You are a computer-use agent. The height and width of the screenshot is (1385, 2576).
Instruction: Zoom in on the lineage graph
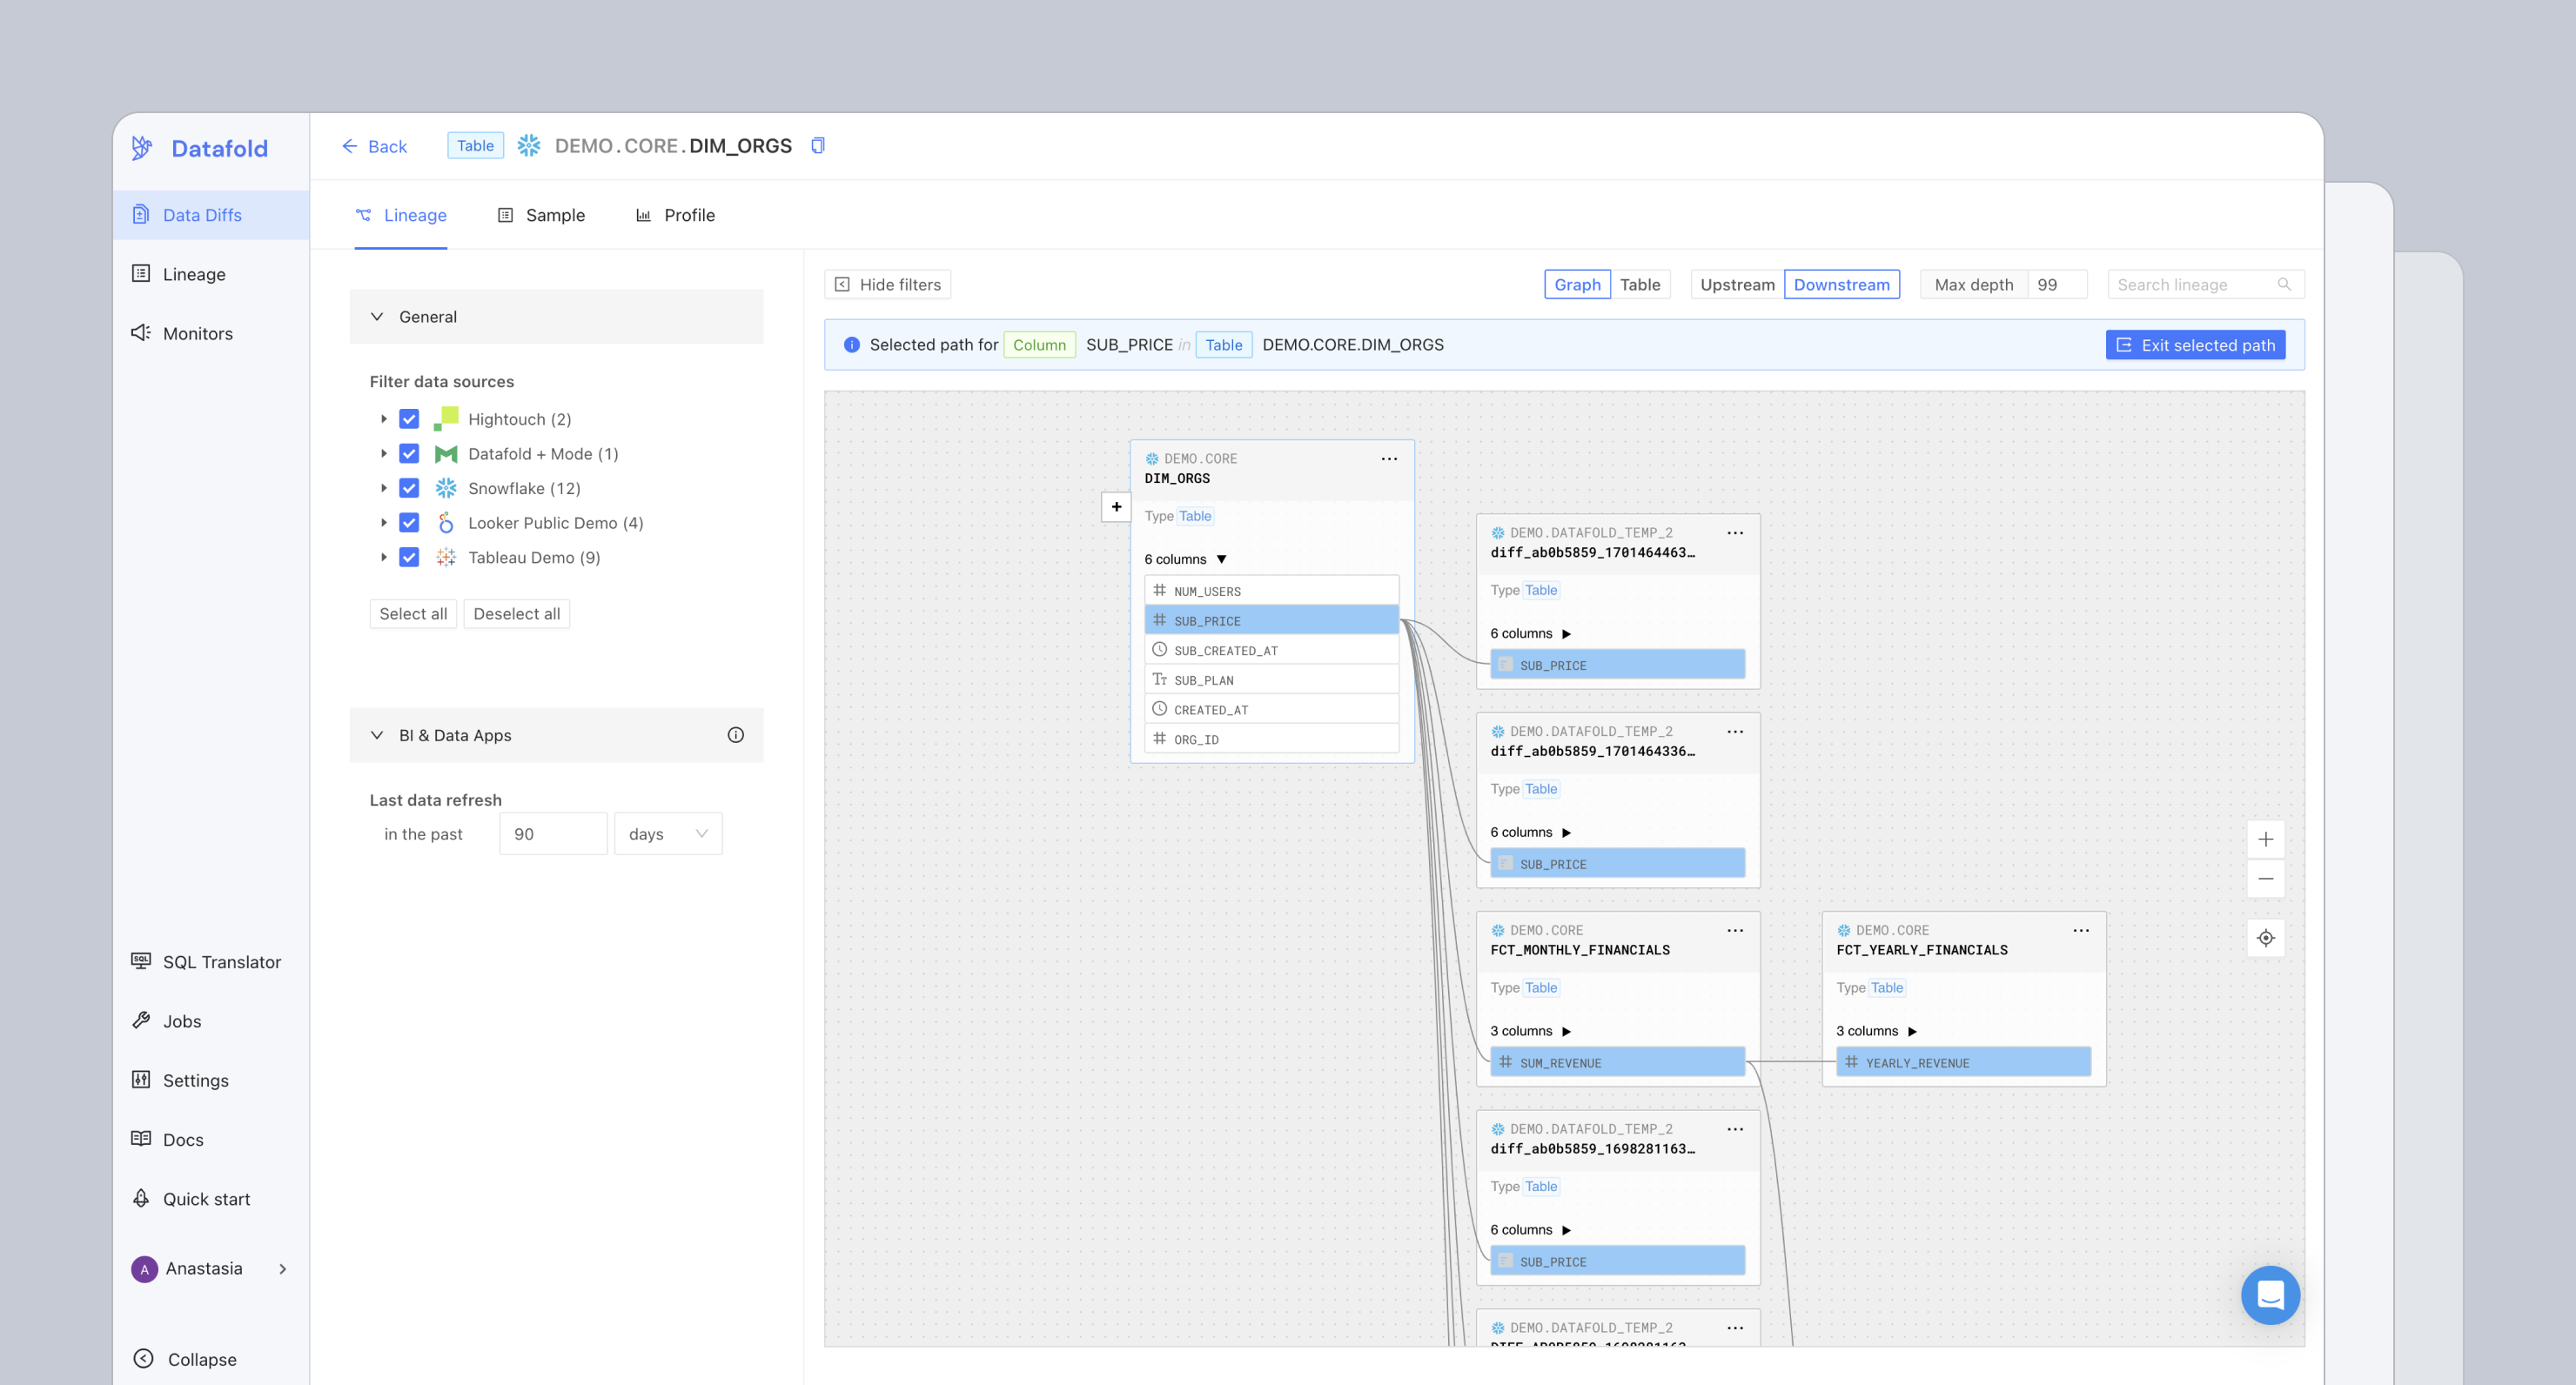point(2265,839)
